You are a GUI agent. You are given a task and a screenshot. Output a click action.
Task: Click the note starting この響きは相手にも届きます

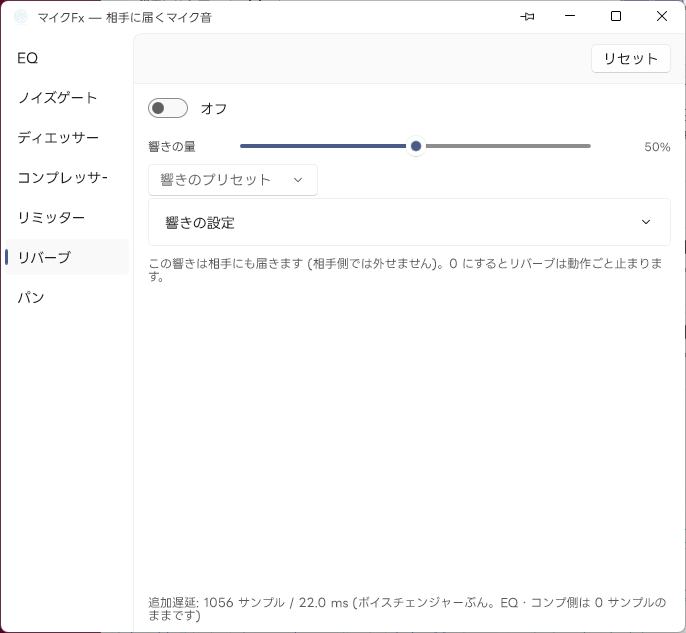405,270
